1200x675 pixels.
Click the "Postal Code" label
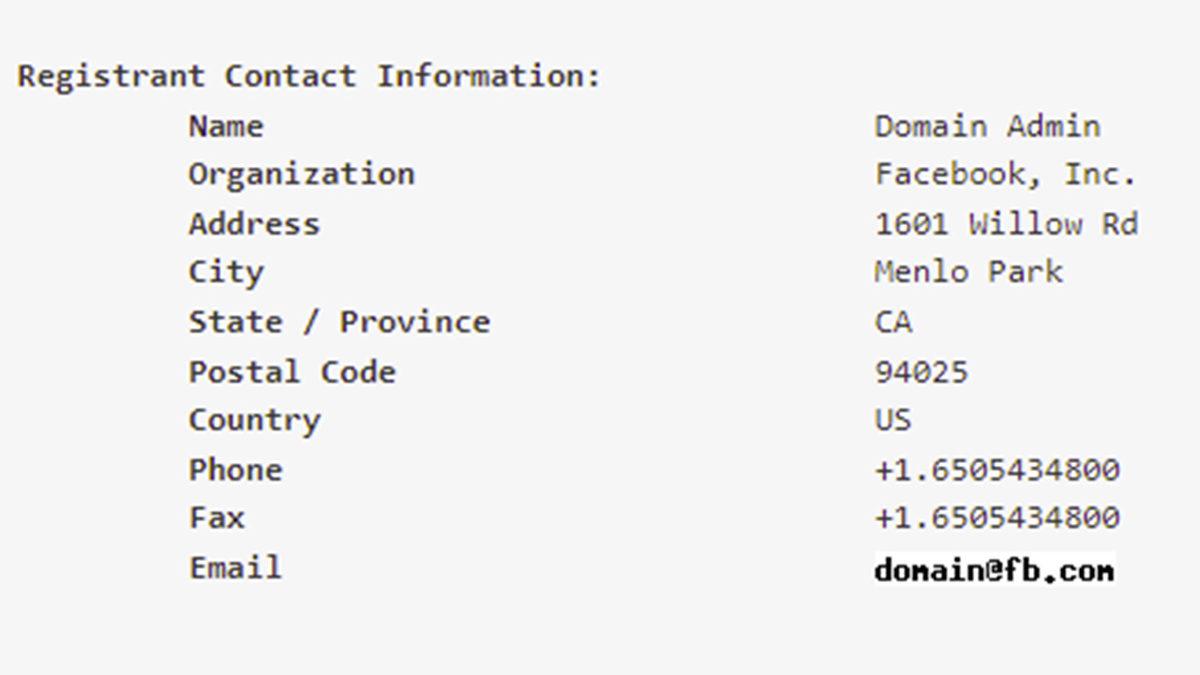(292, 372)
